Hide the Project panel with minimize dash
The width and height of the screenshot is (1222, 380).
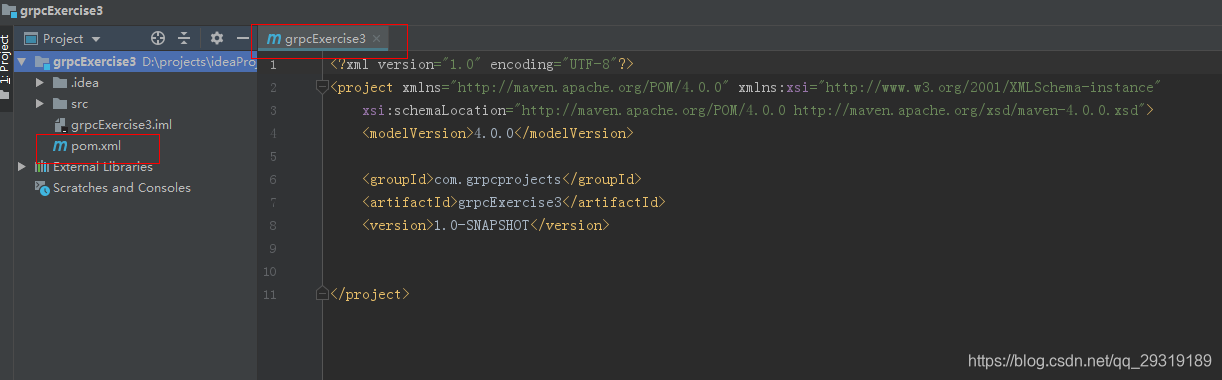243,38
